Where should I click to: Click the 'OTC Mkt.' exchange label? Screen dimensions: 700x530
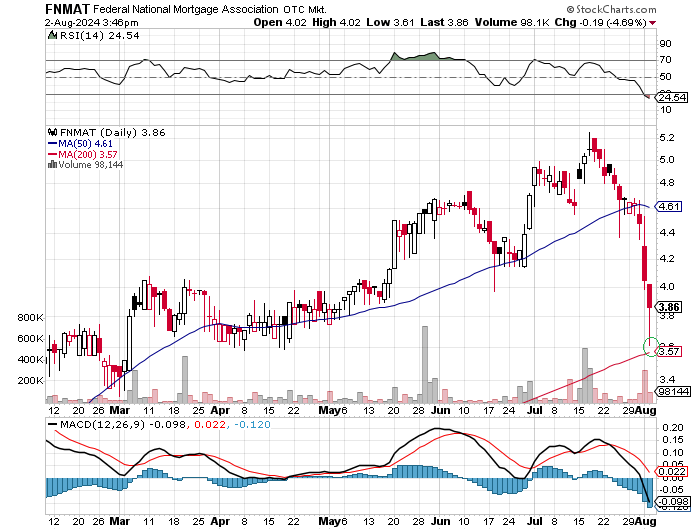[x=304, y=9]
